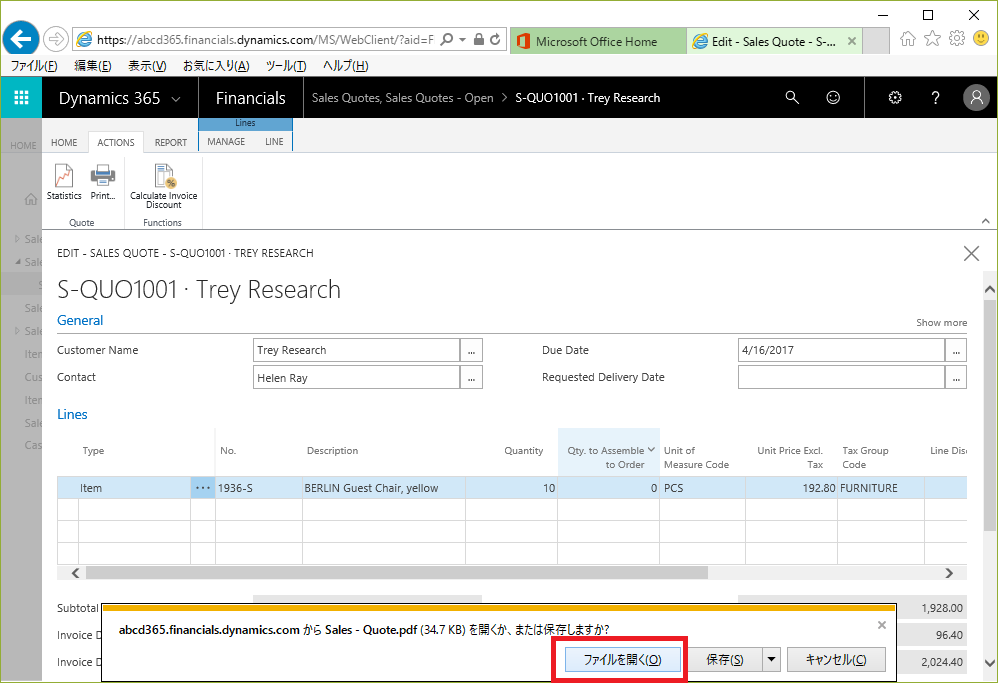The image size is (998, 683).
Task: Open the save button dropdown arrow
Action: pos(771,659)
